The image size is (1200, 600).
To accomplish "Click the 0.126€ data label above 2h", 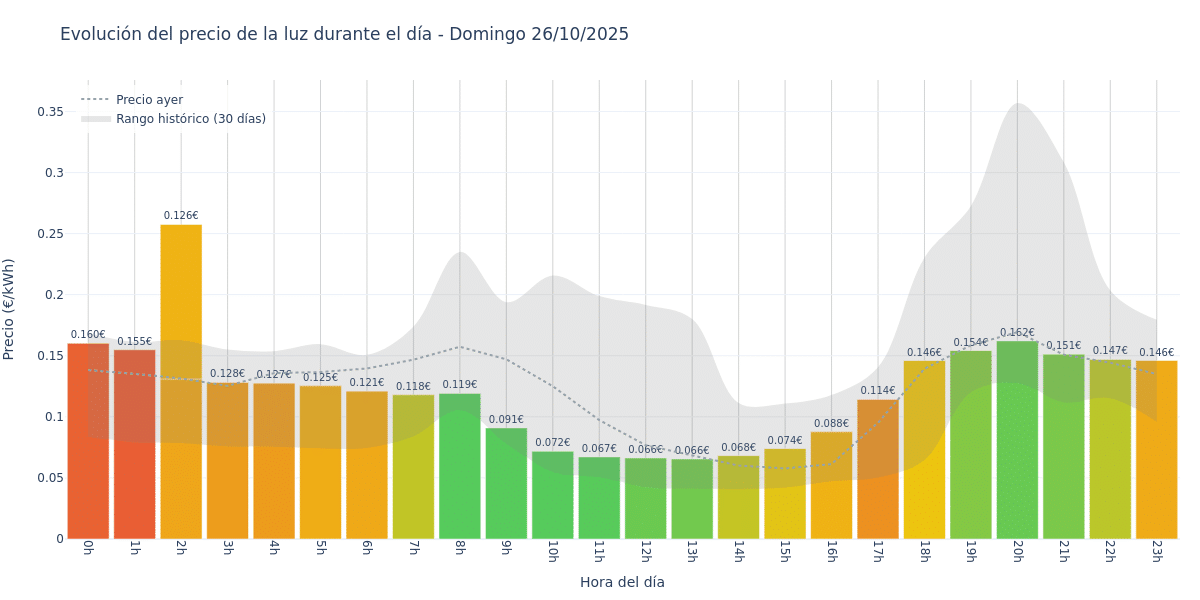I will click(x=181, y=216).
